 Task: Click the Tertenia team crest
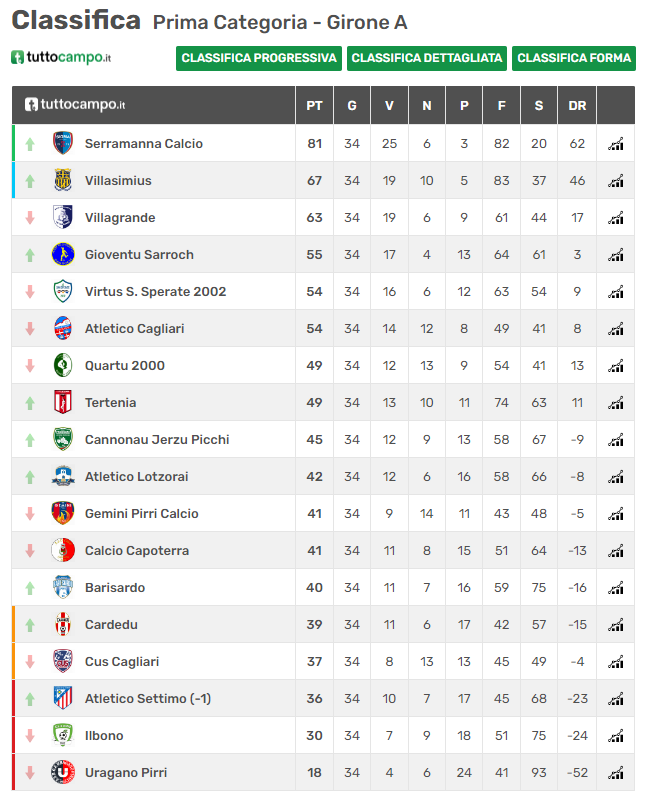coord(63,402)
